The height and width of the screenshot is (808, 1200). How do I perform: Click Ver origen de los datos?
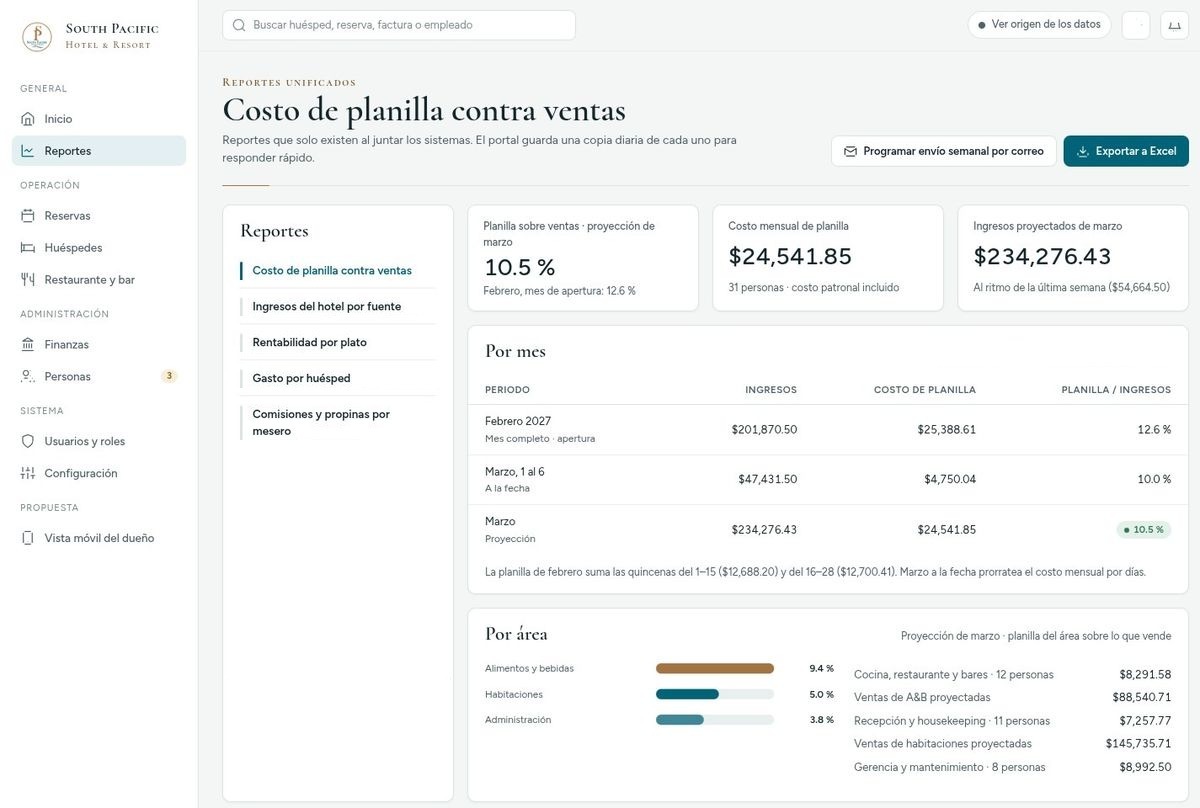[1039, 25]
